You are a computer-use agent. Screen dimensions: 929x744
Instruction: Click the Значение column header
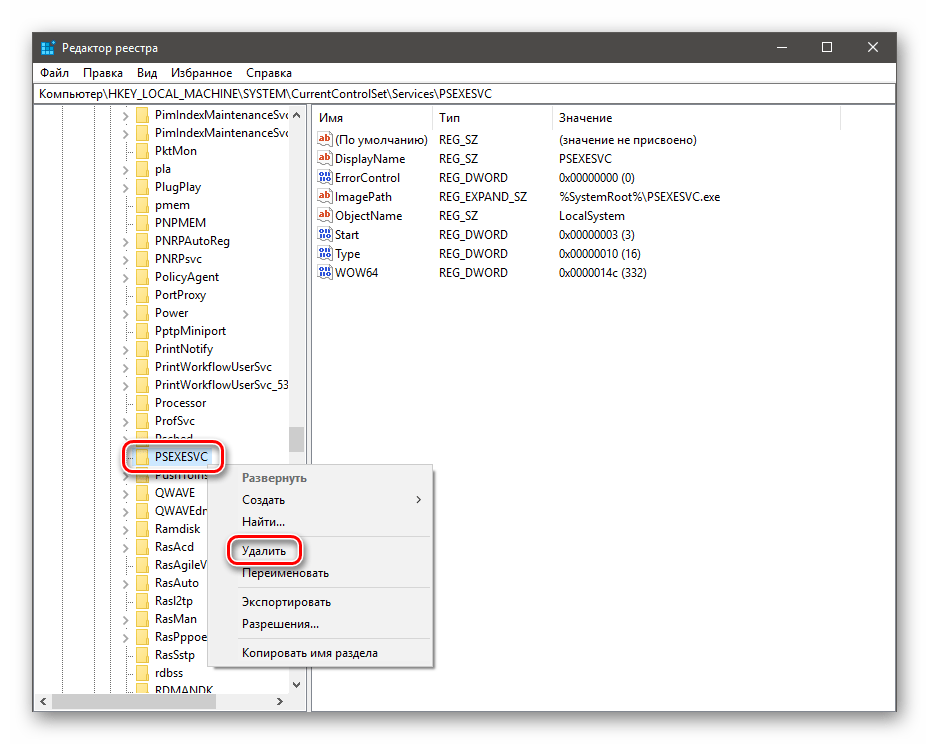tap(585, 118)
